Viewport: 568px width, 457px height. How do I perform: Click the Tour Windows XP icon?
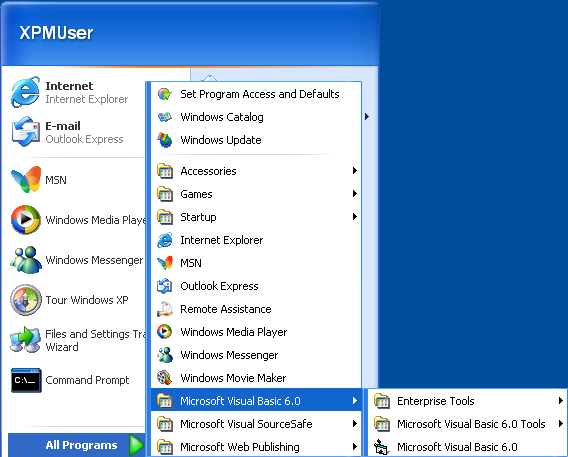[x=25, y=299]
